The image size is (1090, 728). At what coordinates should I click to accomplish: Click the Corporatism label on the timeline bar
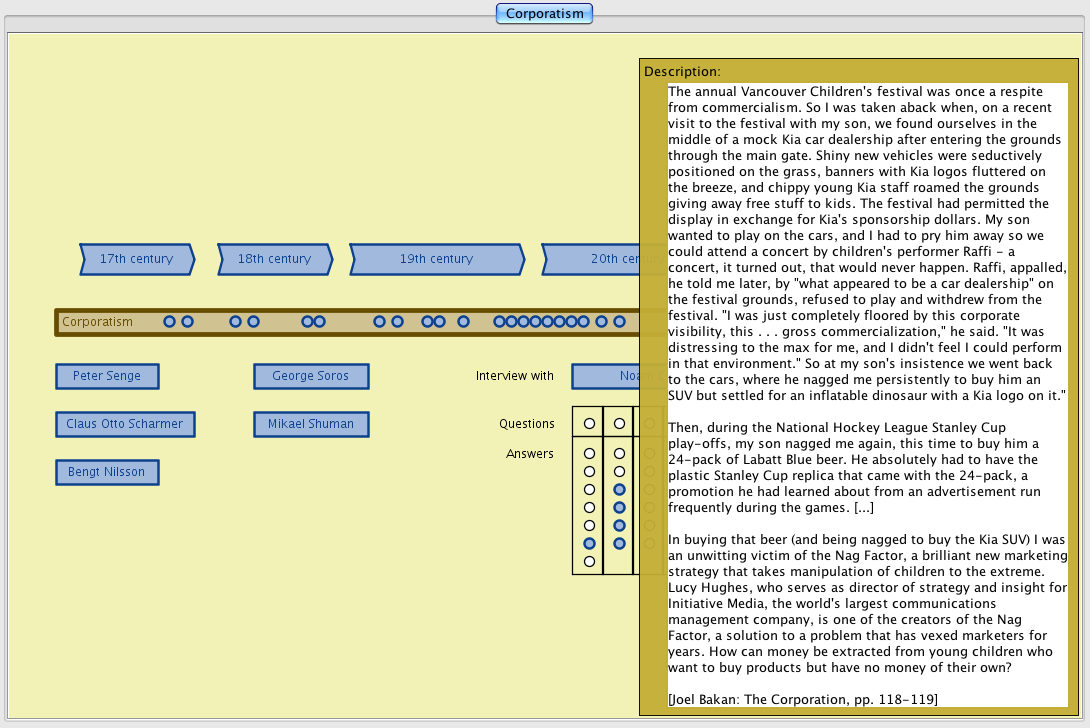click(x=97, y=322)
